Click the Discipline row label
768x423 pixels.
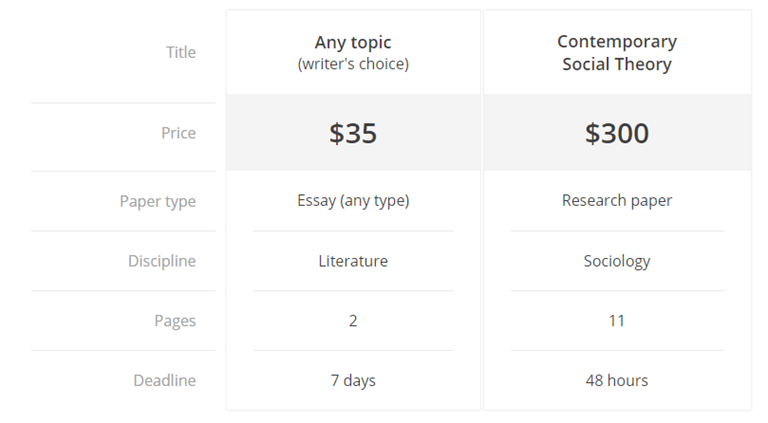tap(162, 261)
